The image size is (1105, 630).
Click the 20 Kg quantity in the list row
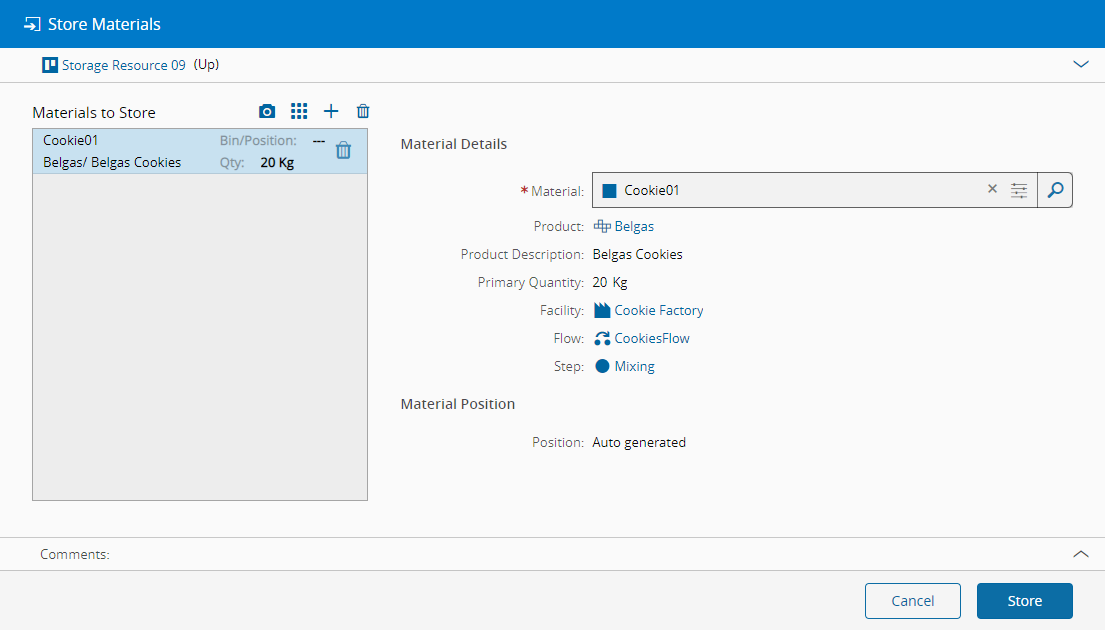tap(277, 163)
